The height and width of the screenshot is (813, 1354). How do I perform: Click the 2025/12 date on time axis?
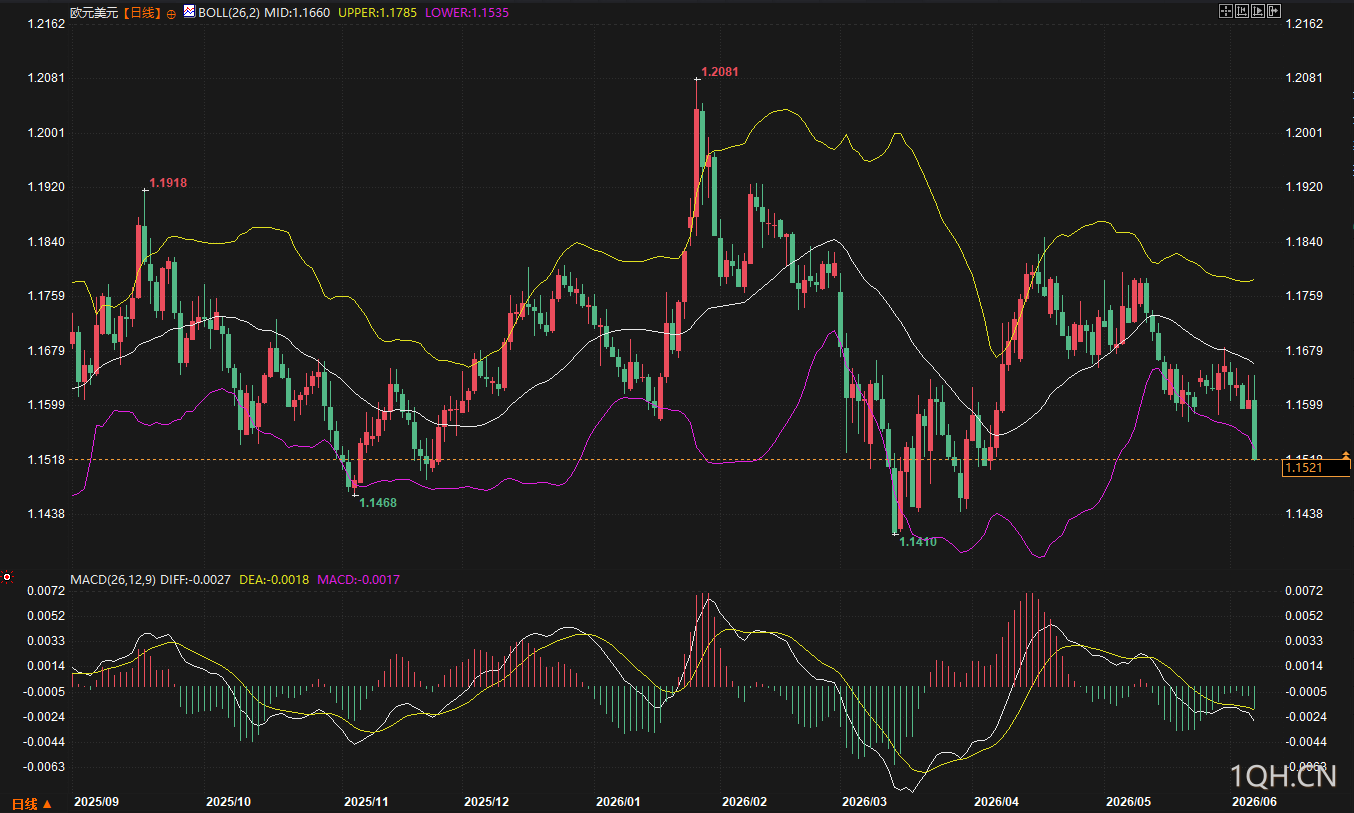coord(487,802)
